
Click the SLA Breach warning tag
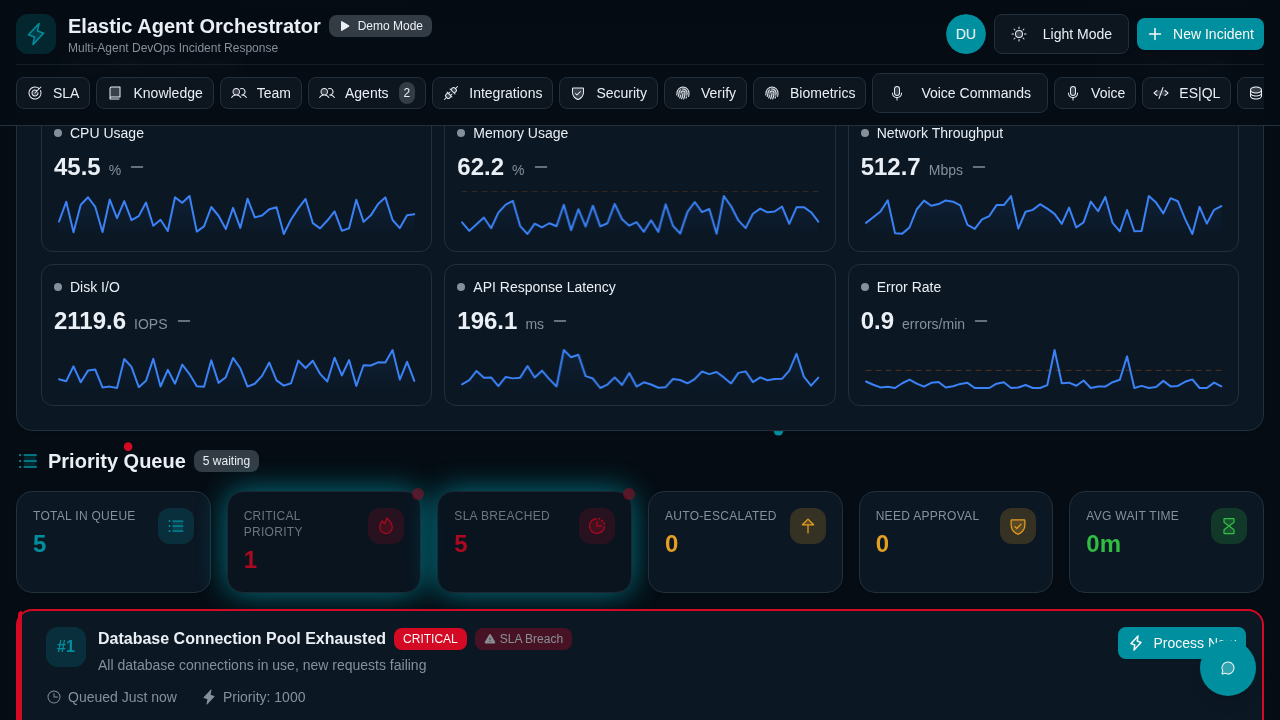(523, 639)
